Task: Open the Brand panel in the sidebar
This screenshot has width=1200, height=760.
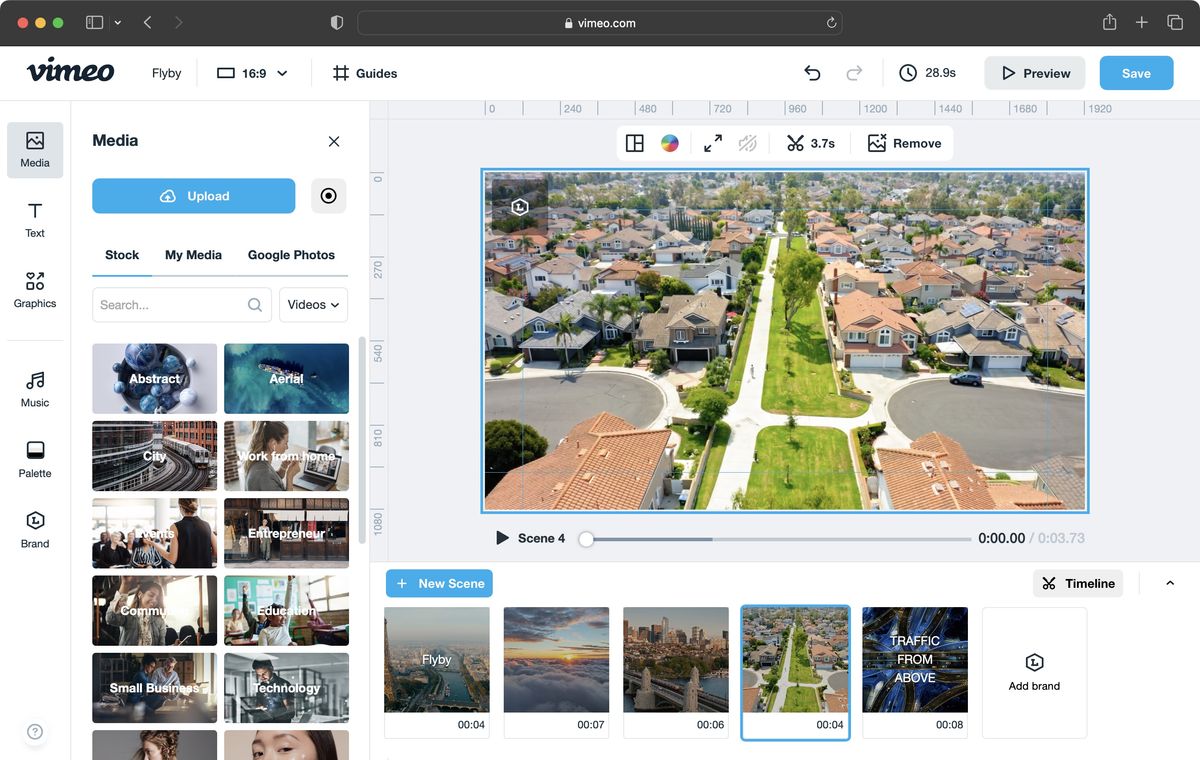Action: [x=35, y=530]
